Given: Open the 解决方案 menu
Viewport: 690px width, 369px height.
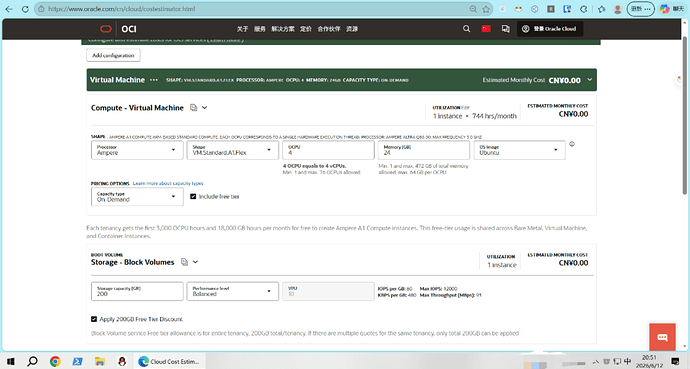Looking at the screenshot, I should click(x=283, y=29).
